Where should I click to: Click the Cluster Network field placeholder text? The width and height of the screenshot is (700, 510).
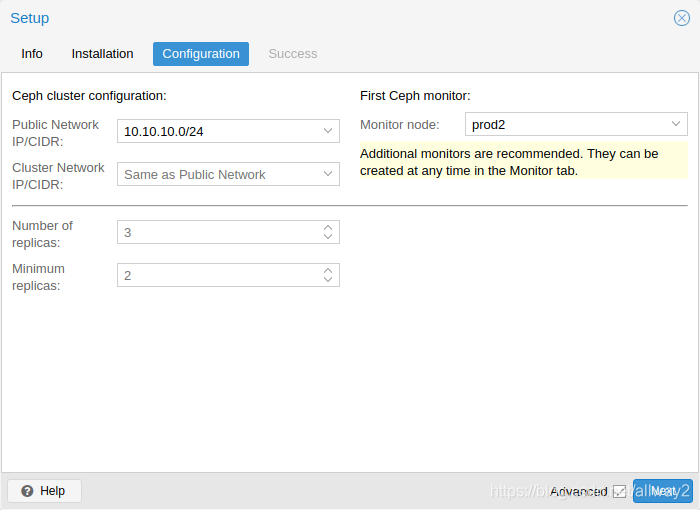click(195, 175)
